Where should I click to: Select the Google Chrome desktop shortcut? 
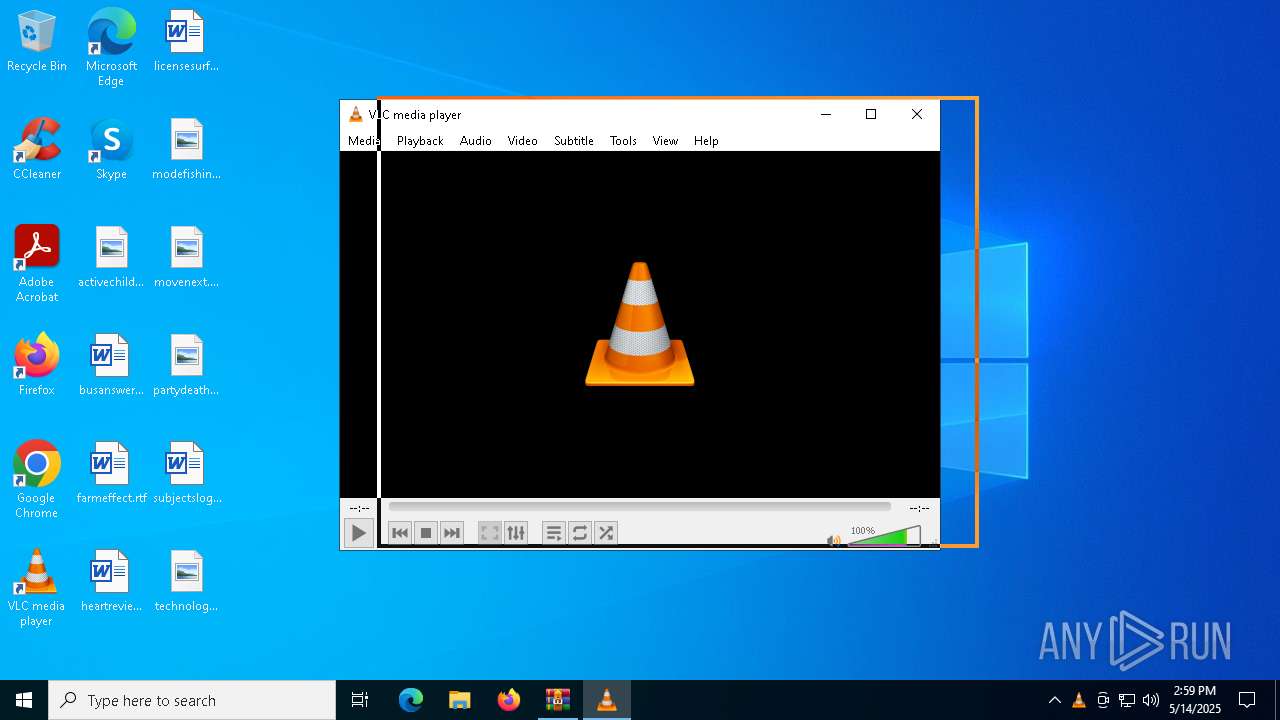coord(37,480)
